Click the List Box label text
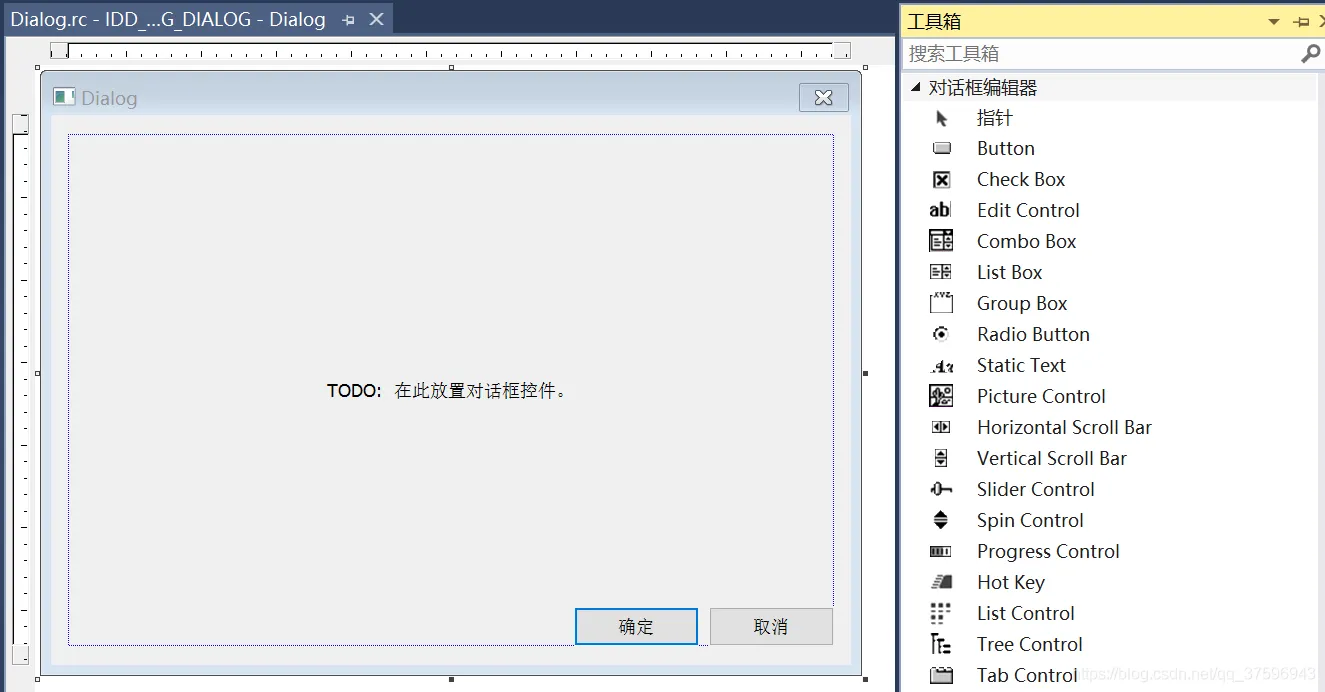 [1010, 272]
